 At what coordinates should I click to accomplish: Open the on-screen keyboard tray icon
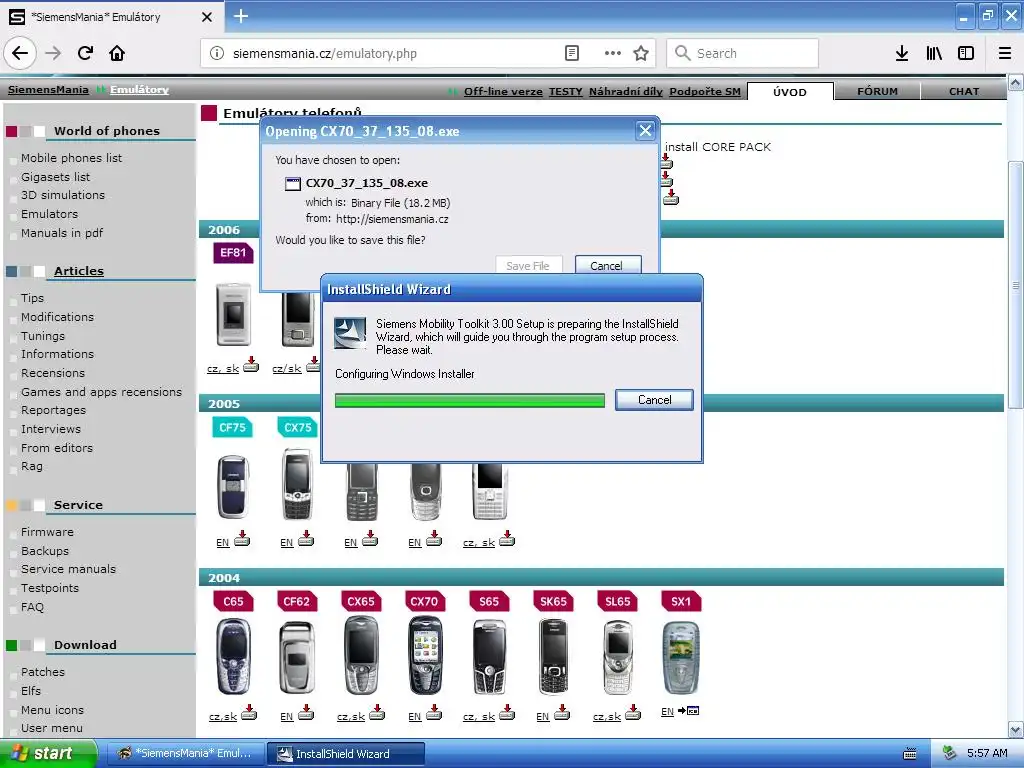pos(910,754)
